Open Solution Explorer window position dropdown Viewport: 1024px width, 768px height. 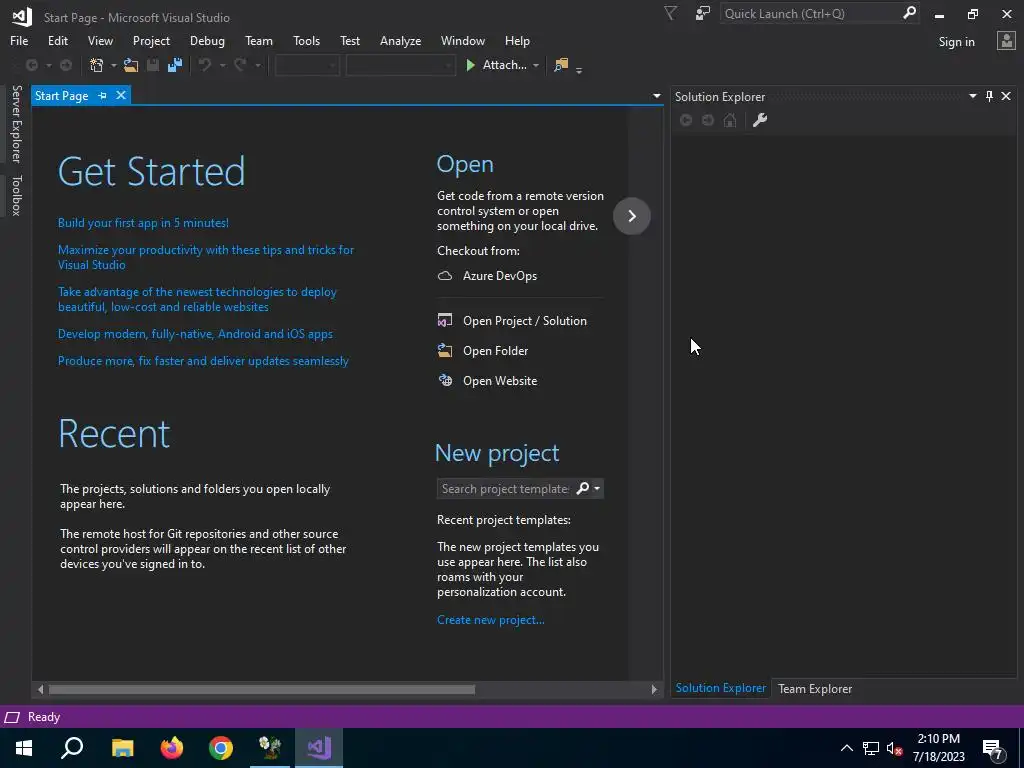point(972,96)
